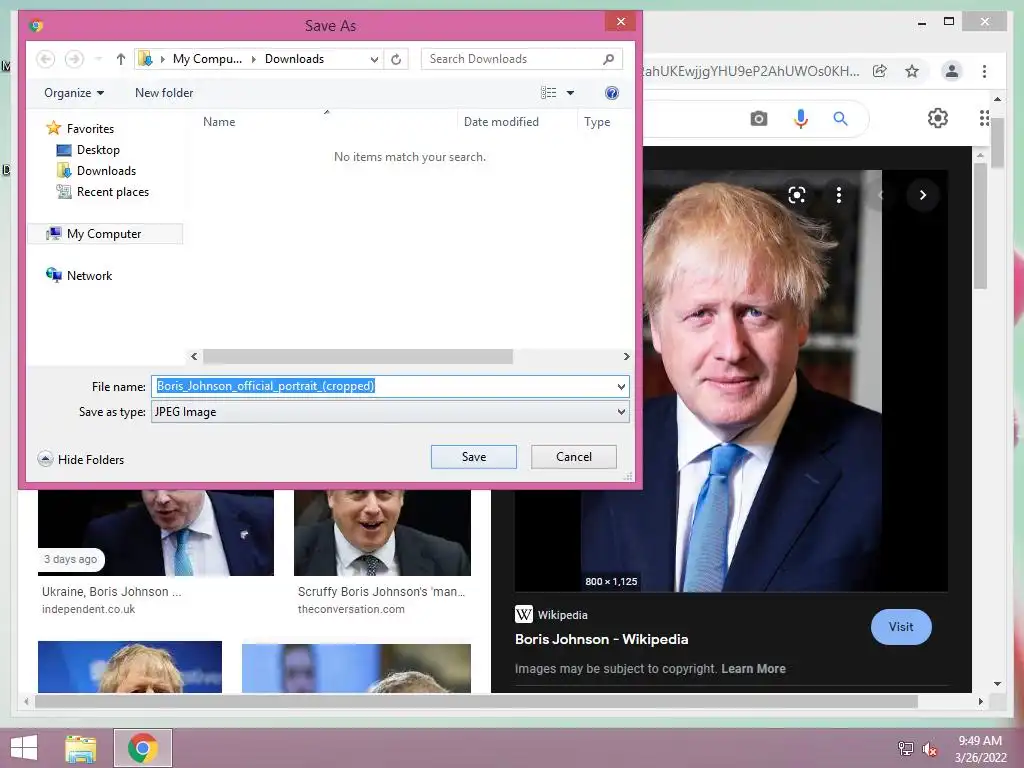Click the blue Google search magnifier
This screenshot has width=1024, height=768.
840,119
